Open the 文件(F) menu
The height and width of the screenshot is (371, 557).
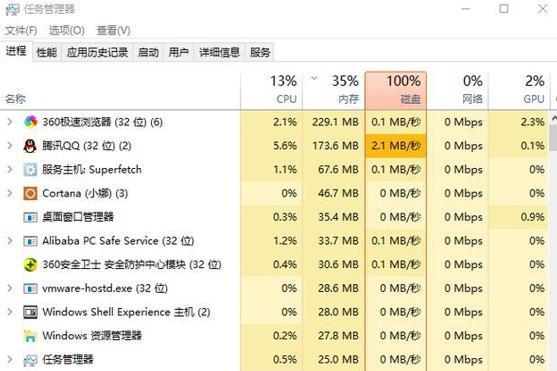21,31
